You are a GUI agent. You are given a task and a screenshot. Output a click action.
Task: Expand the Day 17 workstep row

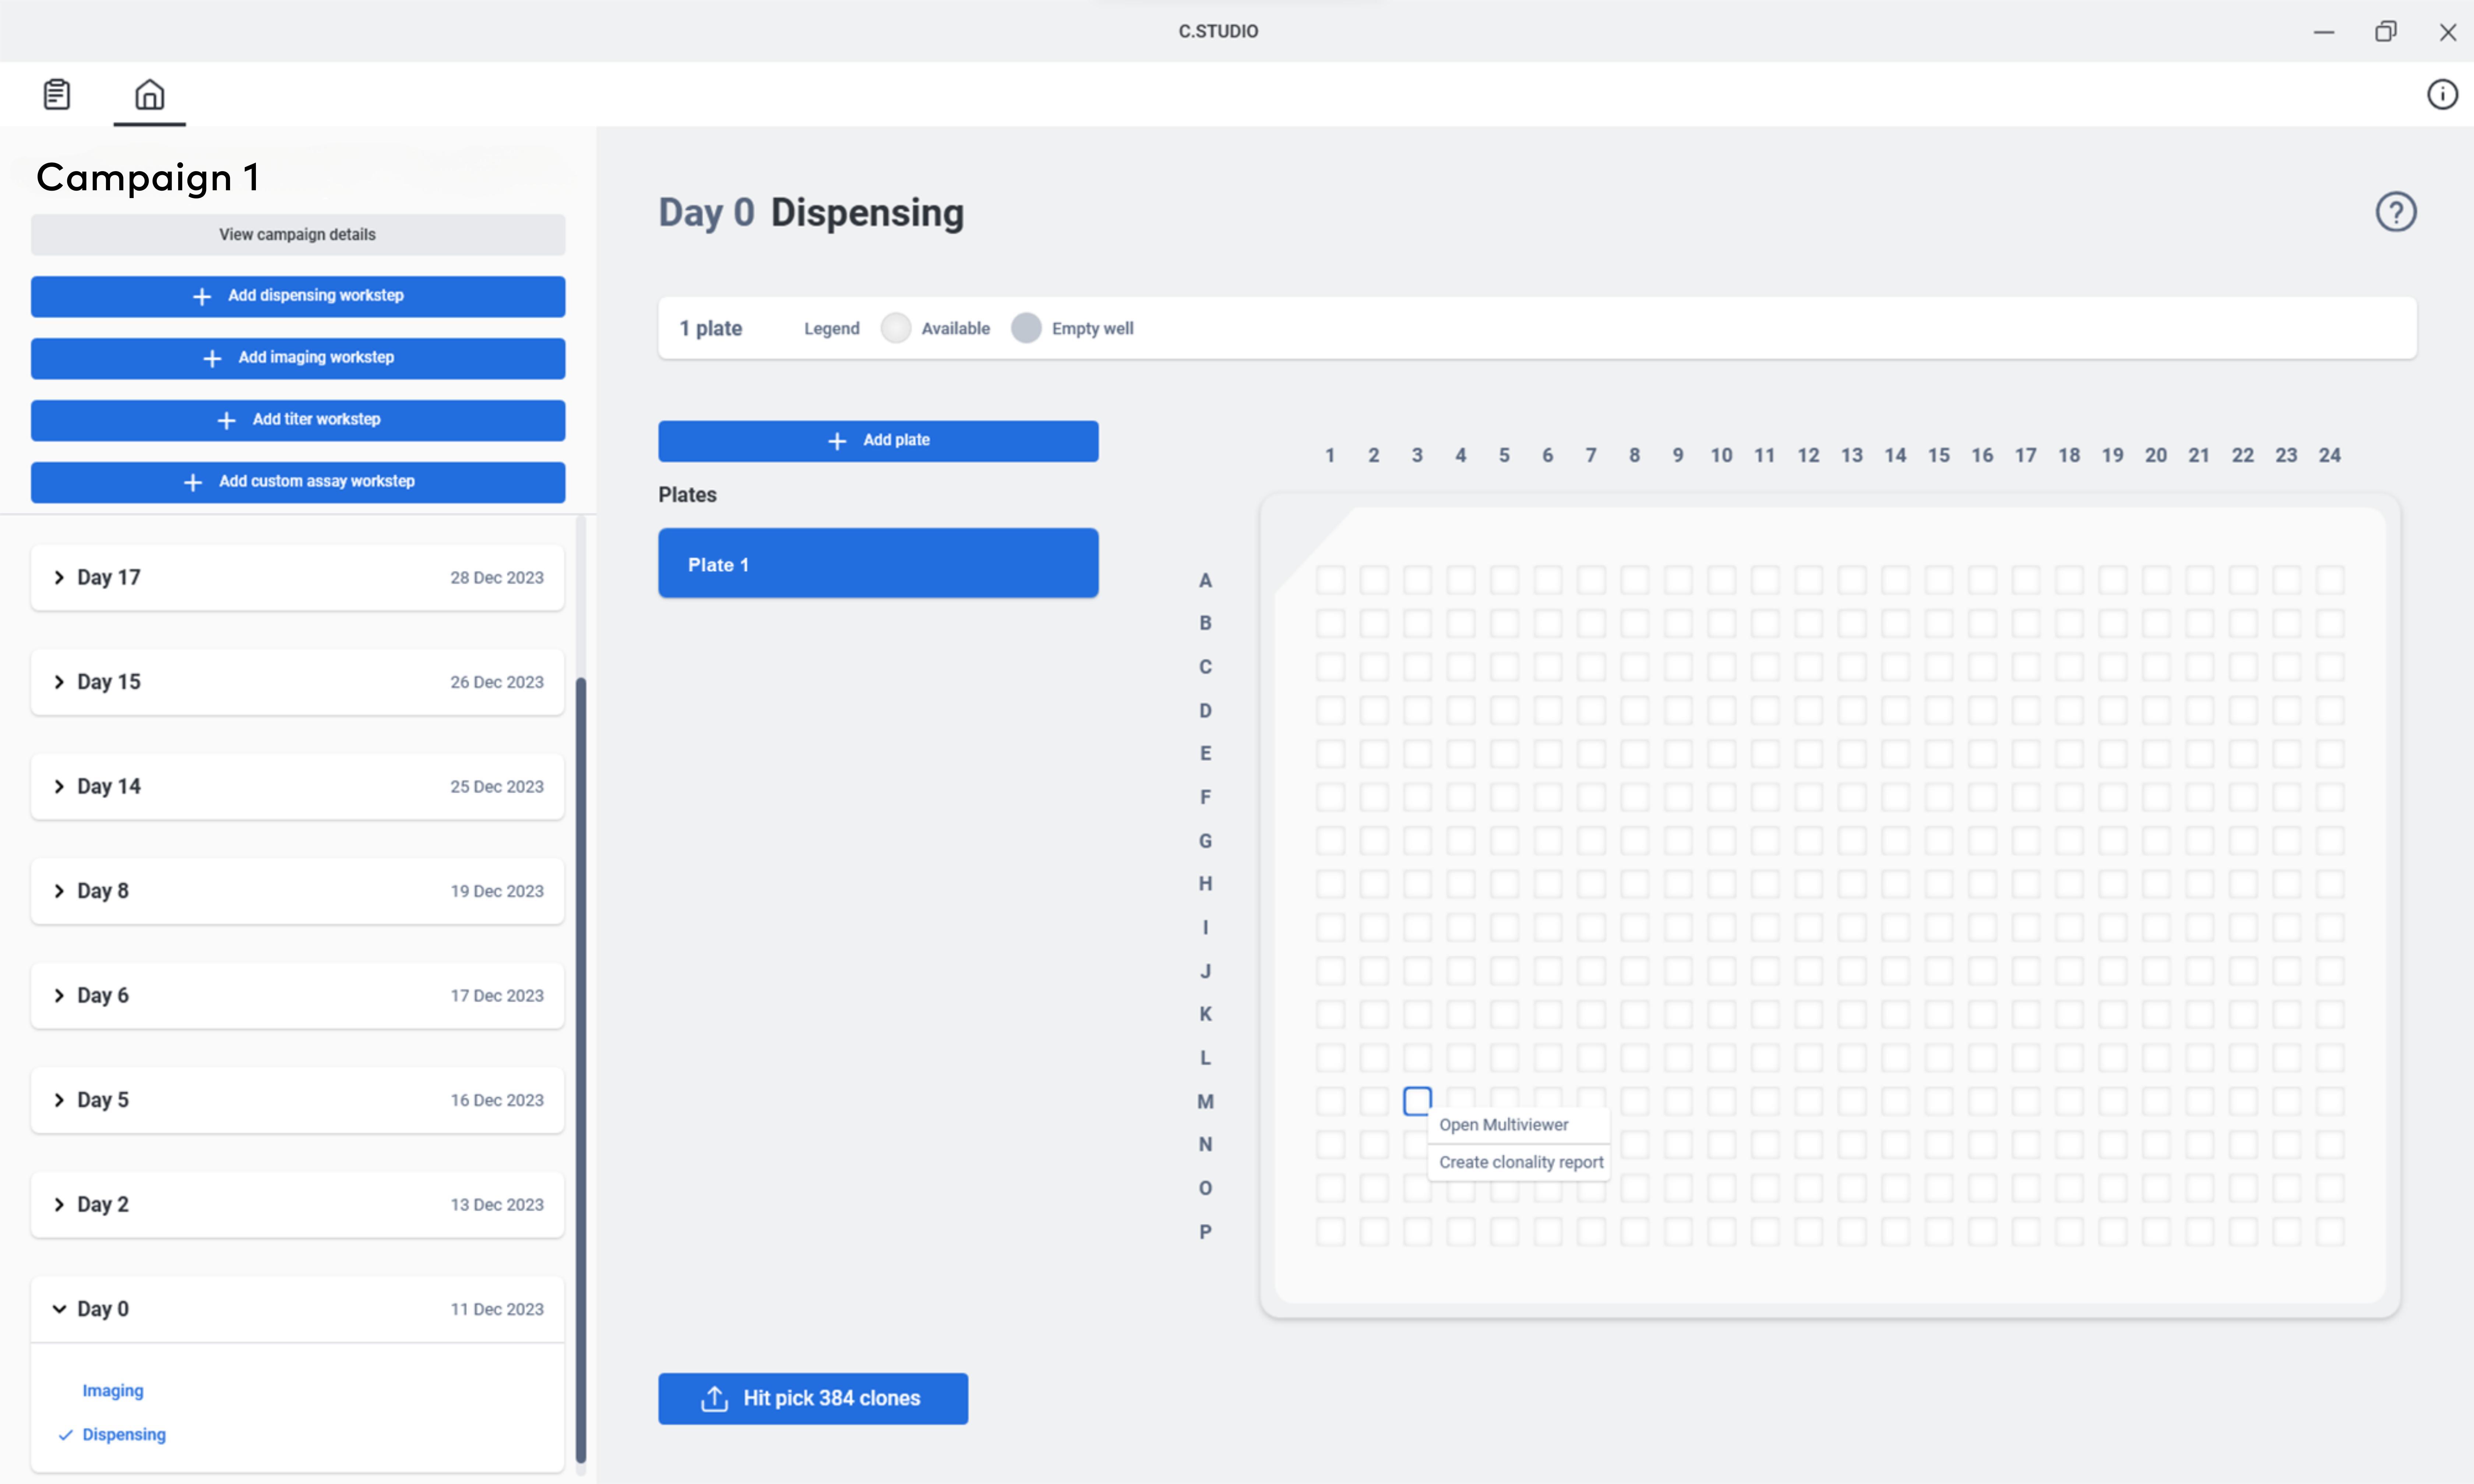point(297,577)
